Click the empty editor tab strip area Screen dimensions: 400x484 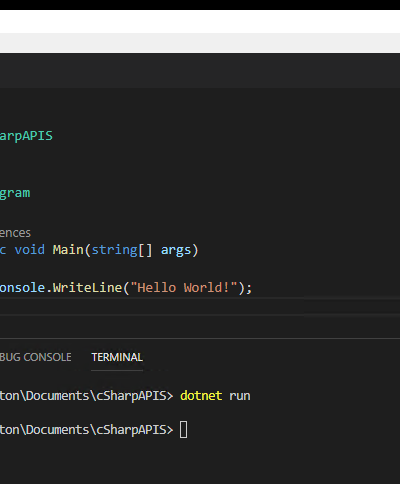[x=200, y=71]
